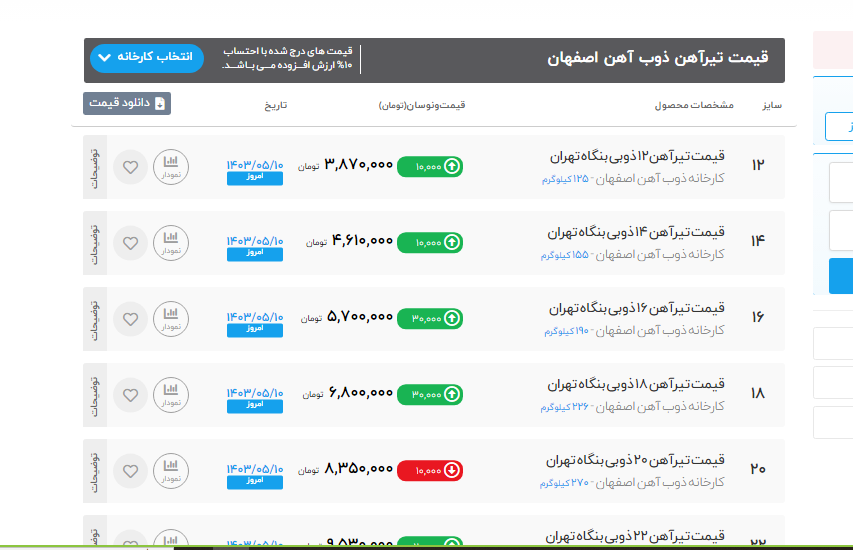Open chart for size 12 beam

171,166
